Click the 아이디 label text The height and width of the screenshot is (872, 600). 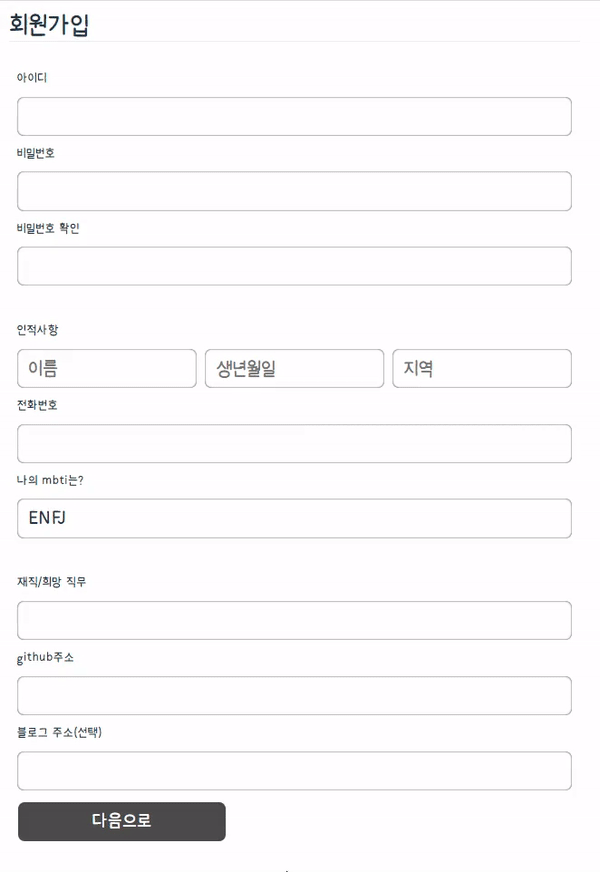[x=32, y=77]
